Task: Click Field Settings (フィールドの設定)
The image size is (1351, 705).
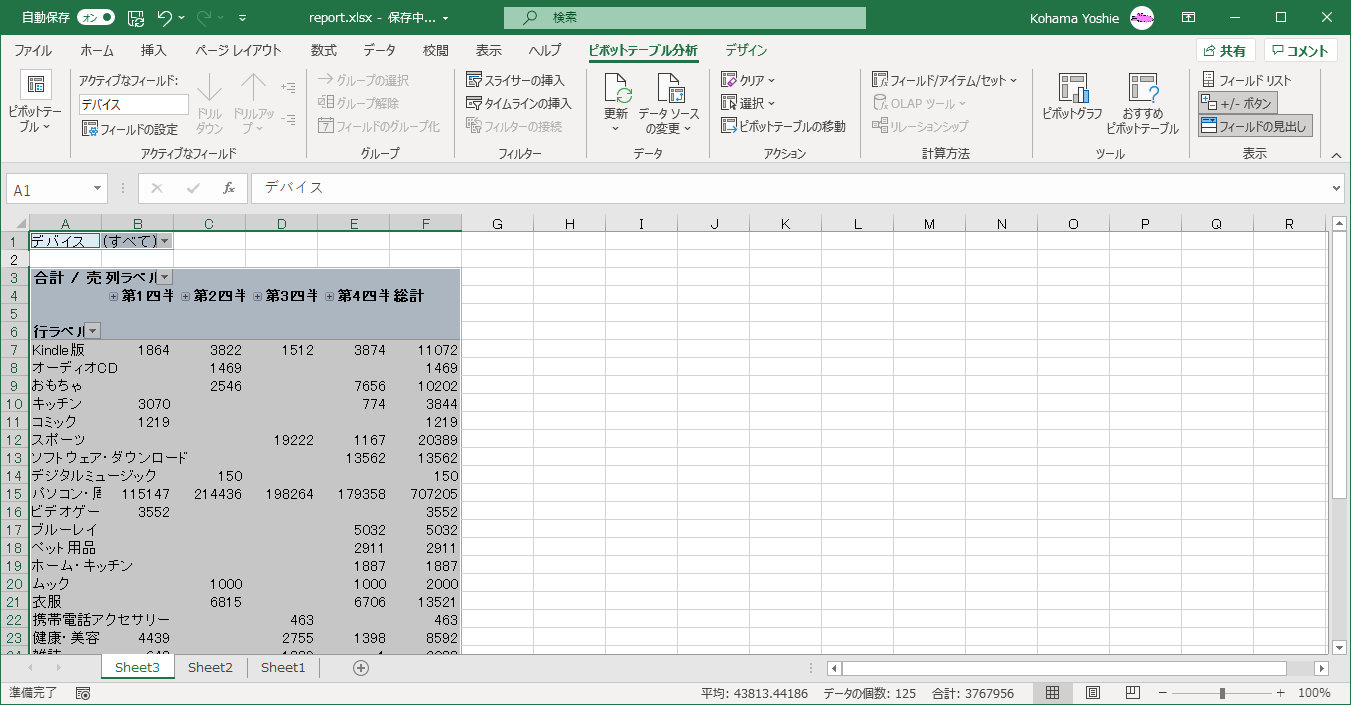Action: [129, 129]
